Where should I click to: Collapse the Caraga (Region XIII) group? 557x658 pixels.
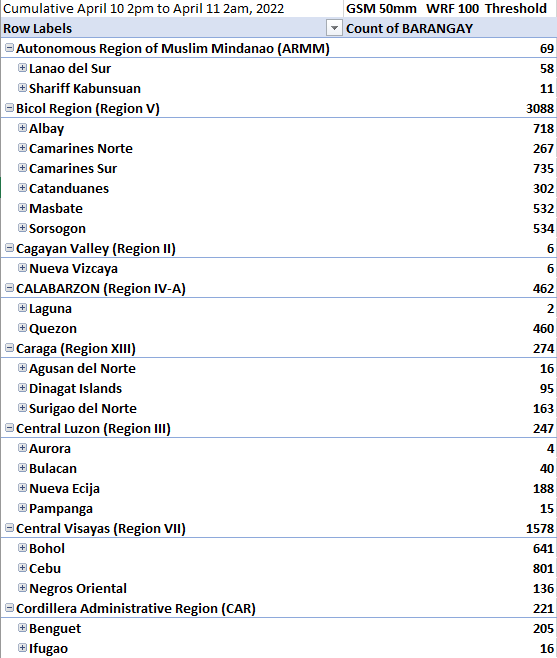click(x=9, y=348)
